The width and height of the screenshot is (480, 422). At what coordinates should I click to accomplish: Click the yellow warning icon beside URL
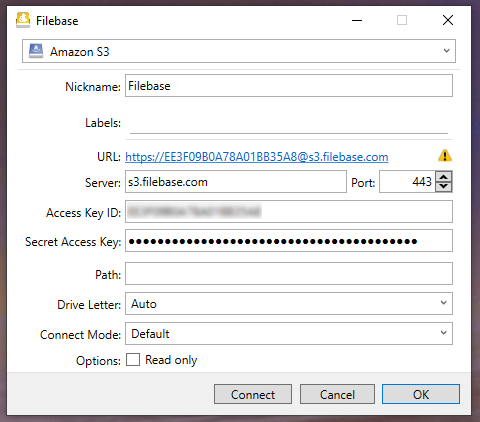pos(445,156)
